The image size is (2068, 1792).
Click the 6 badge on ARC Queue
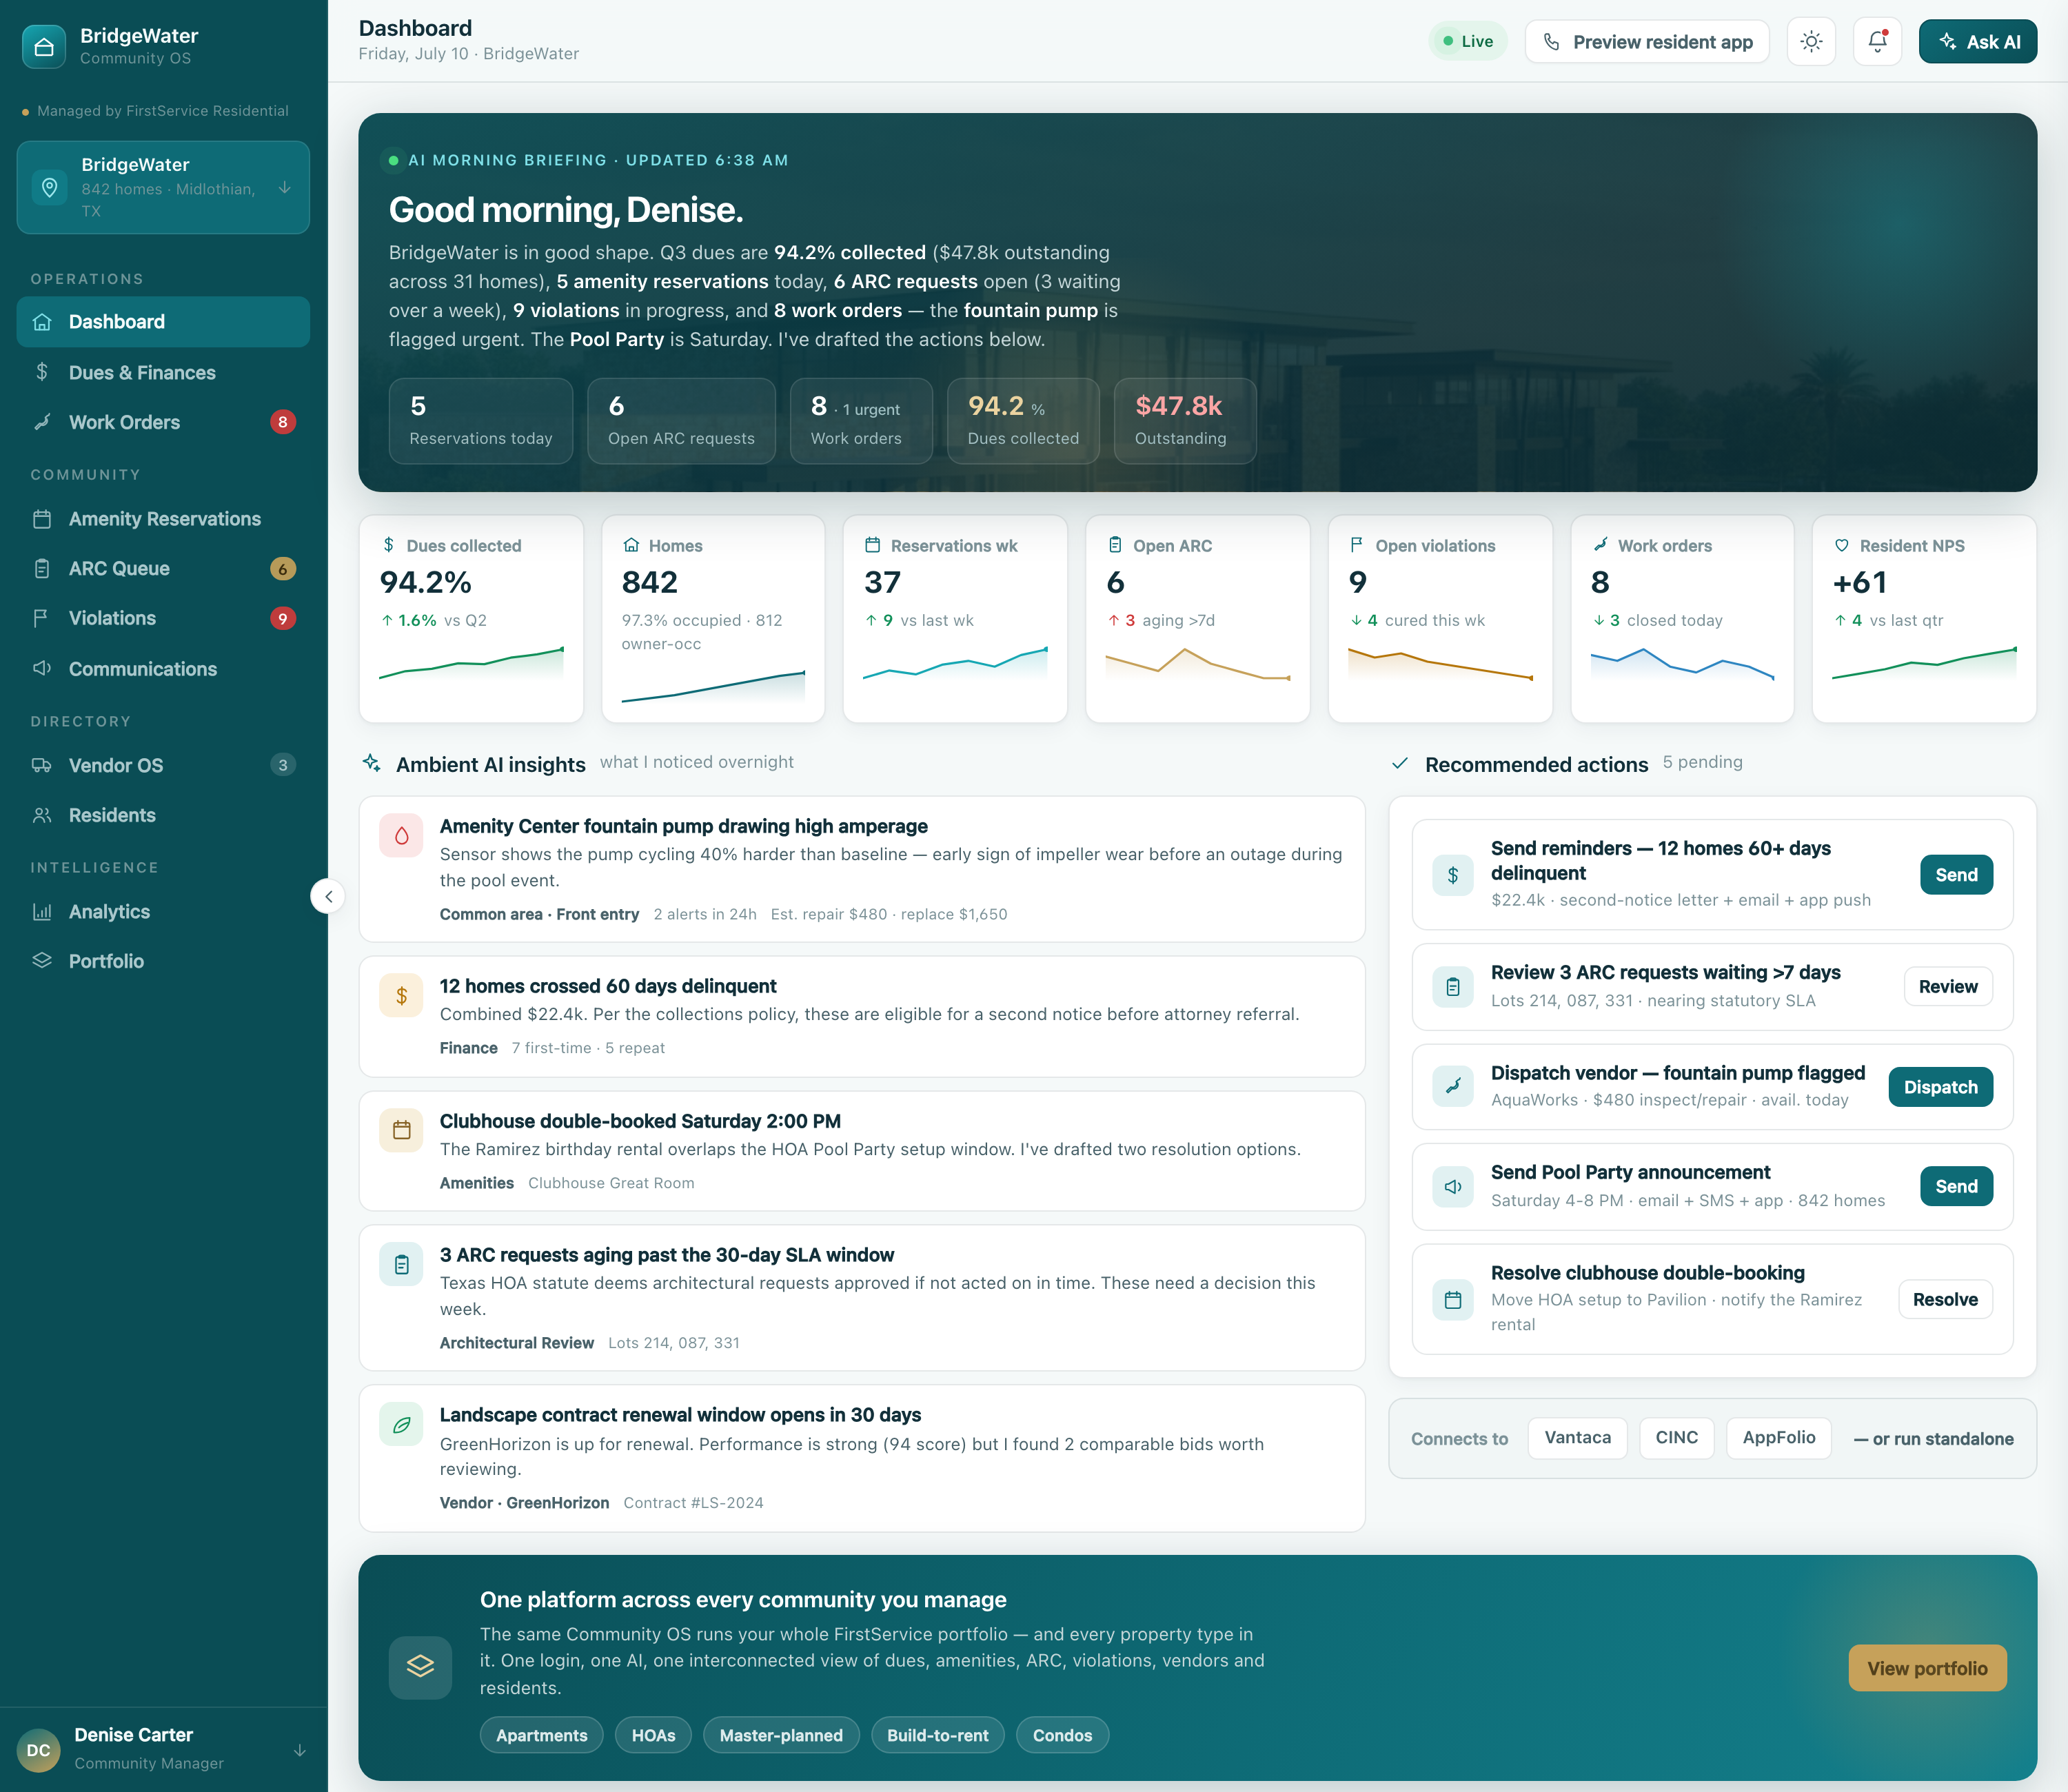[282, 569]
